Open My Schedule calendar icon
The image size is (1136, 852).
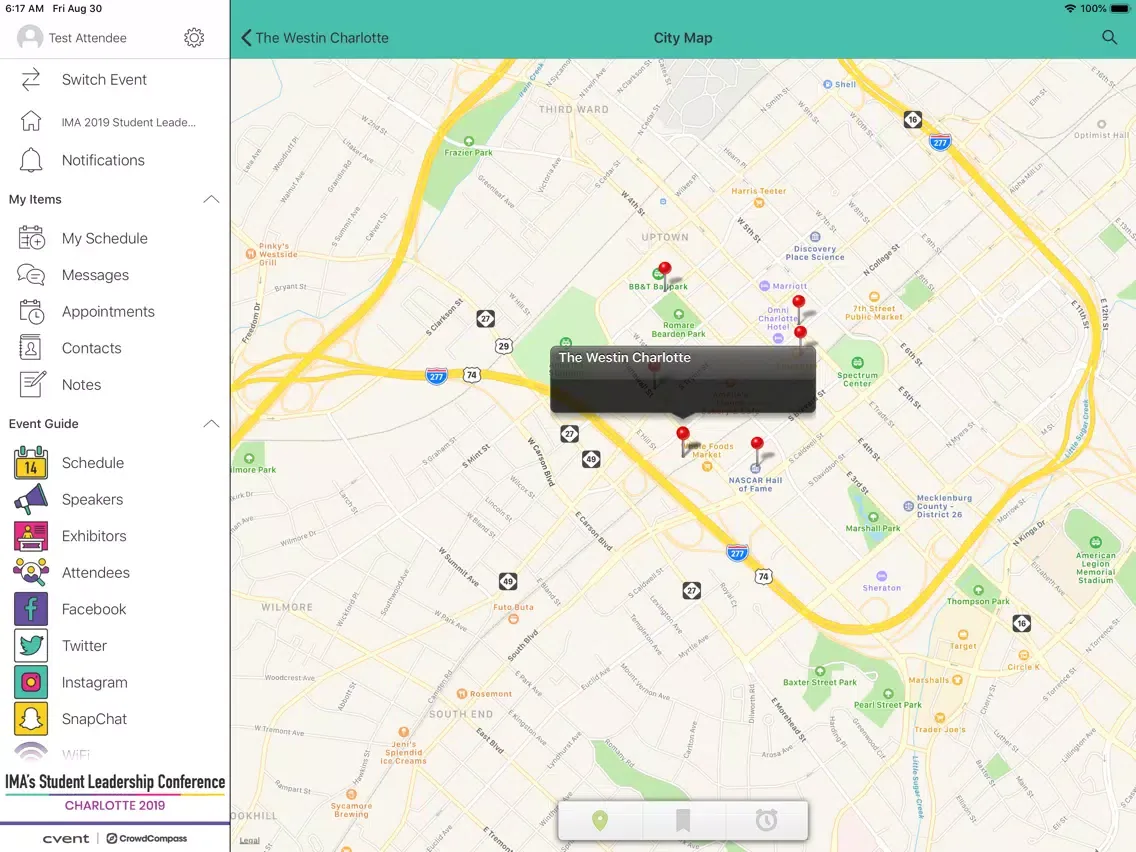click(x=31, y=238)
